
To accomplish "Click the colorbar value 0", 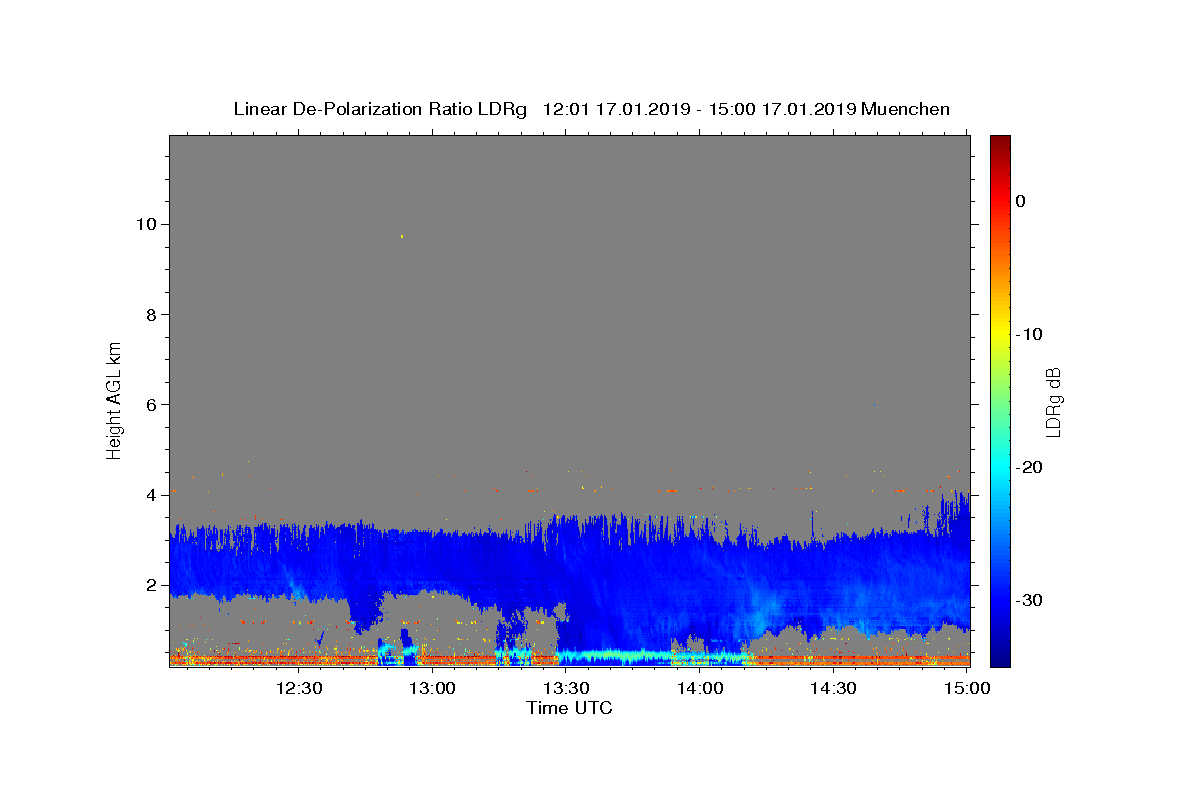I will pyautogui.click(x=1021, y=201).
